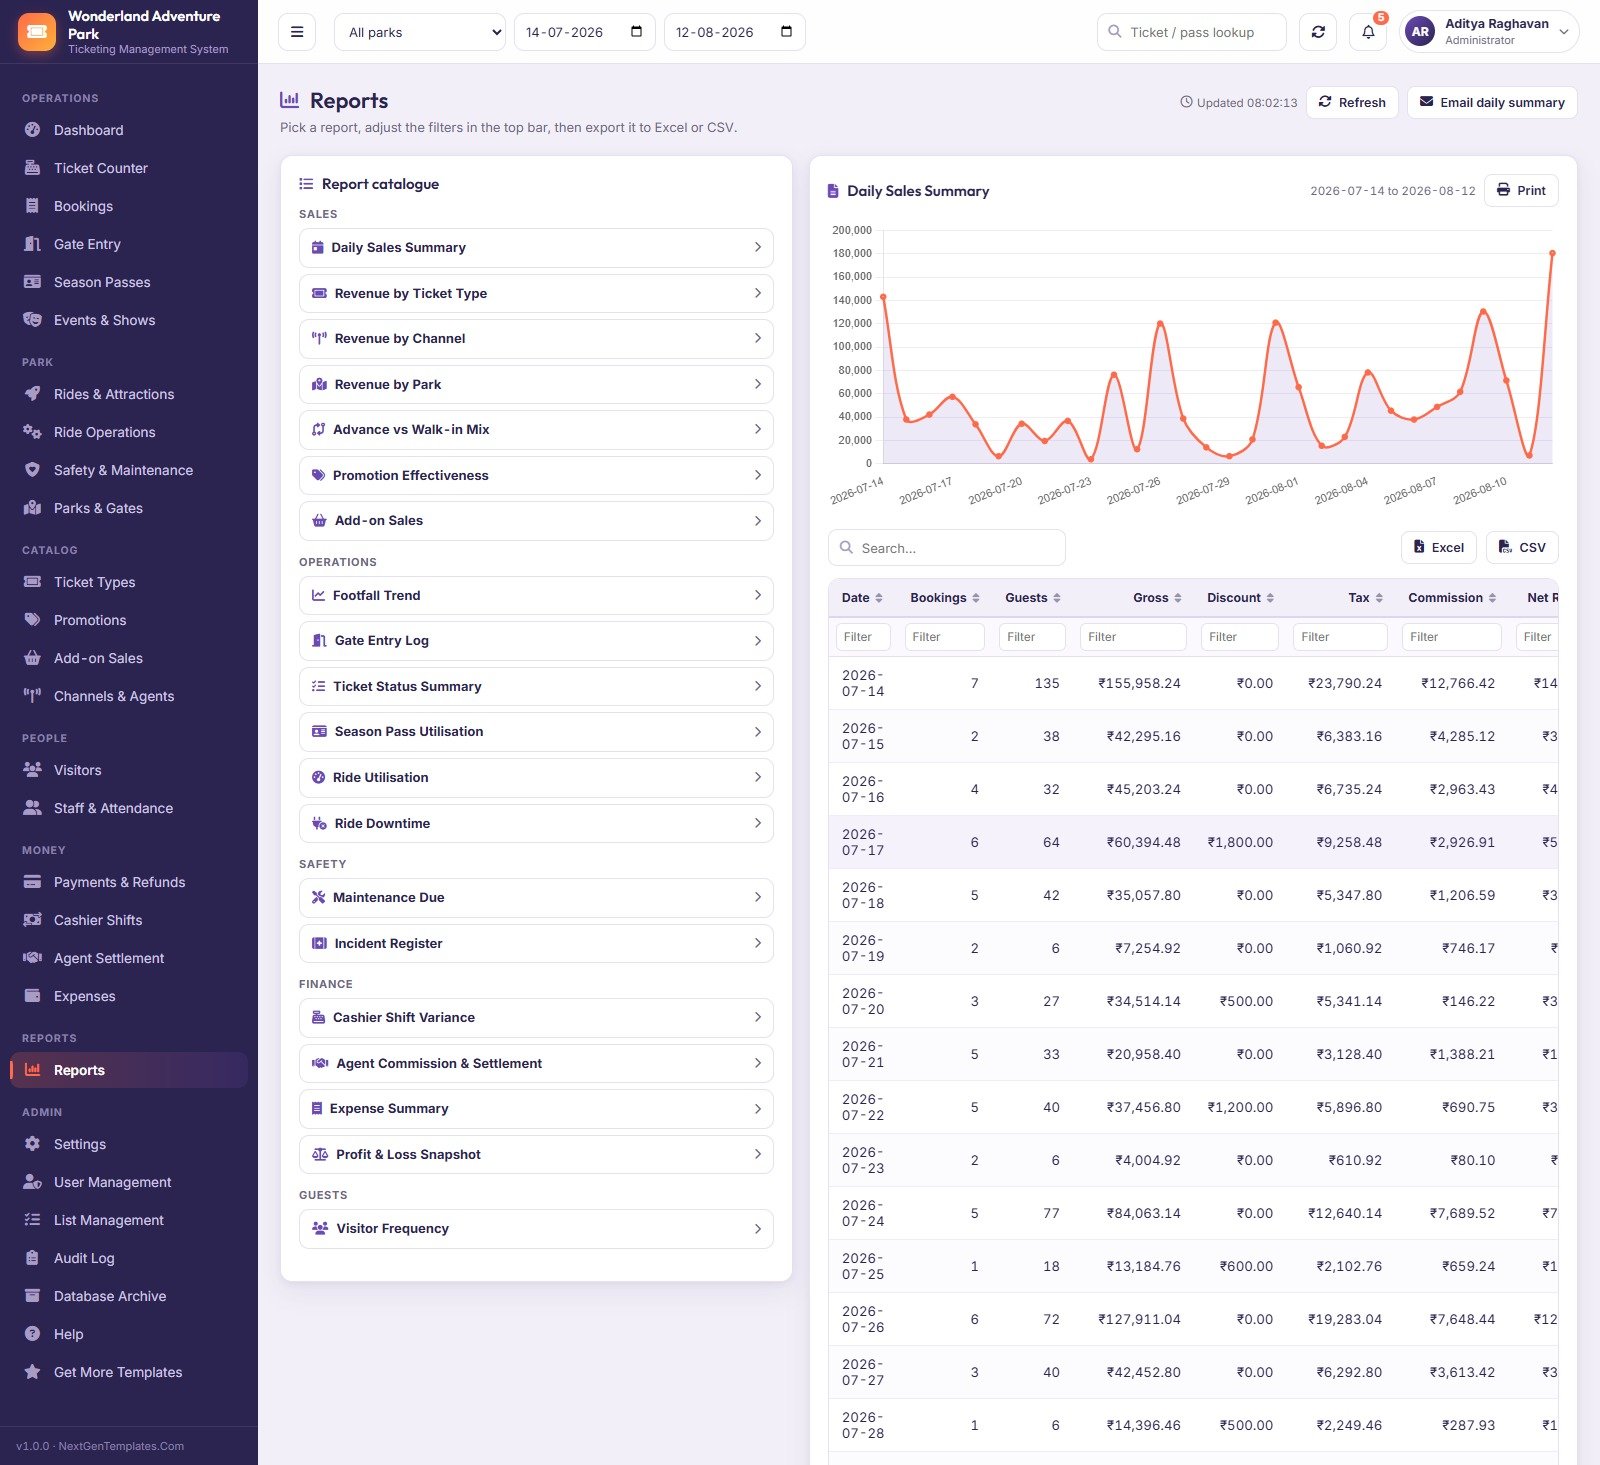Viewport: 1600px width, 1465px height.
Task: Sort table by Commission column
Action: [x=1452, y=598]
